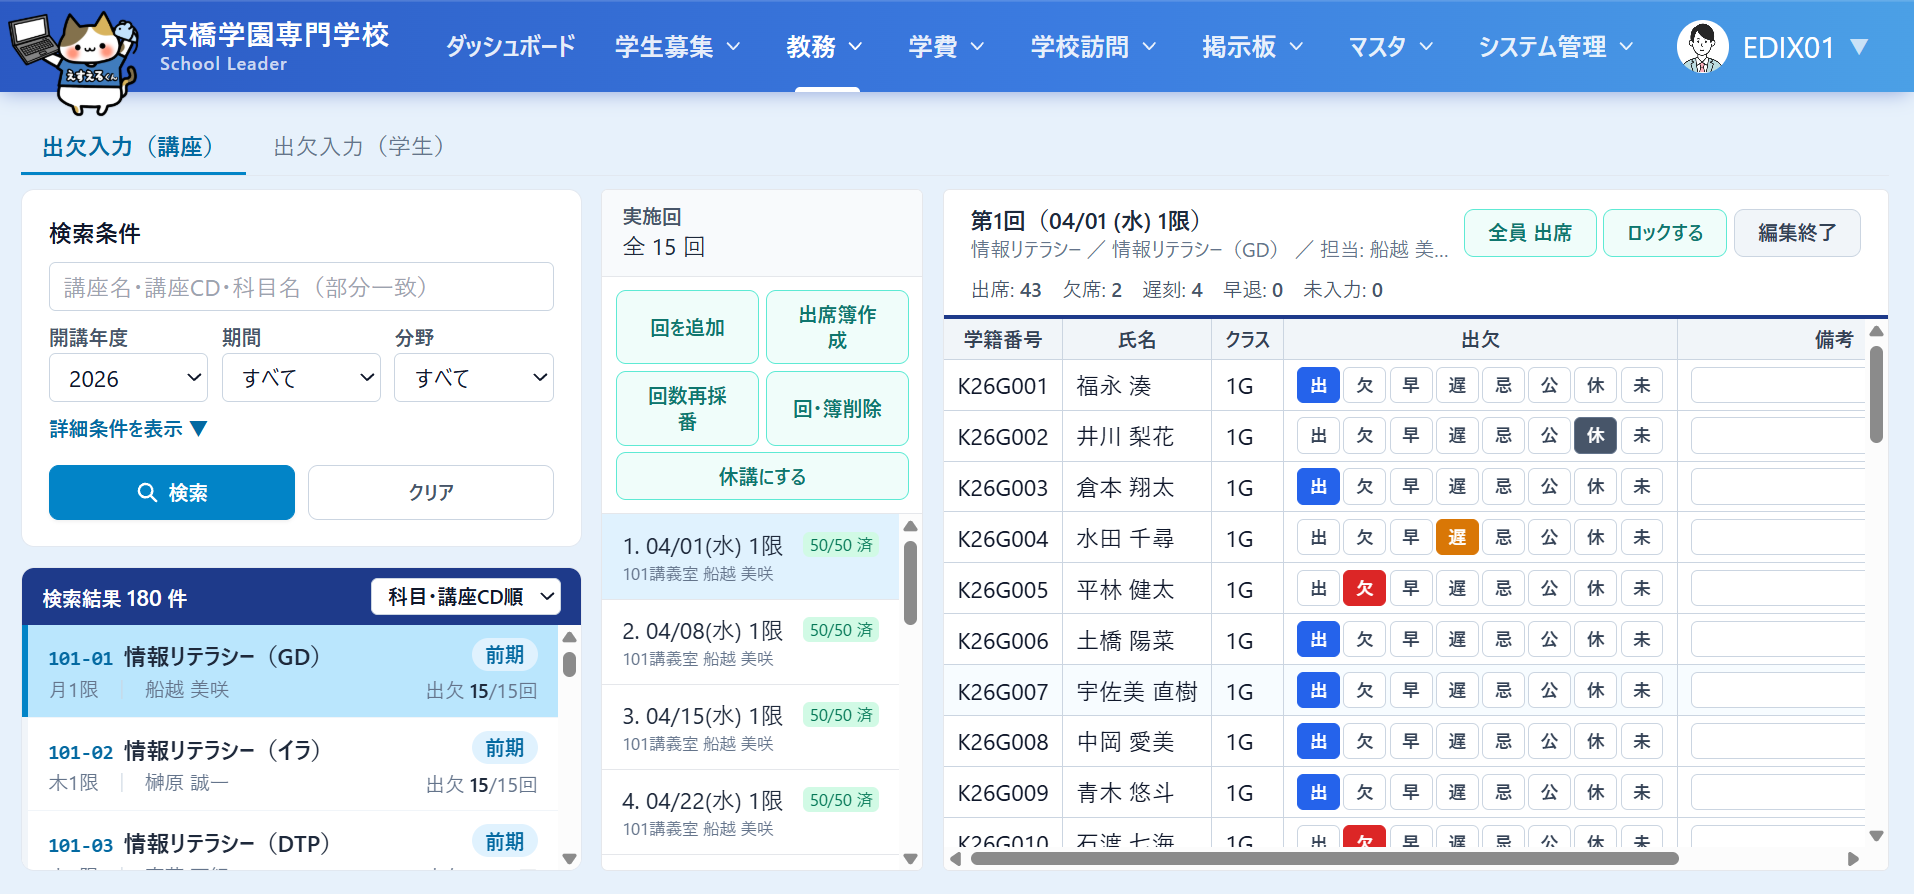Click the 前期 badge on 101-02
Image resolution: width=1914 pixels, height=894 pixels.
[x=505, y=748]
